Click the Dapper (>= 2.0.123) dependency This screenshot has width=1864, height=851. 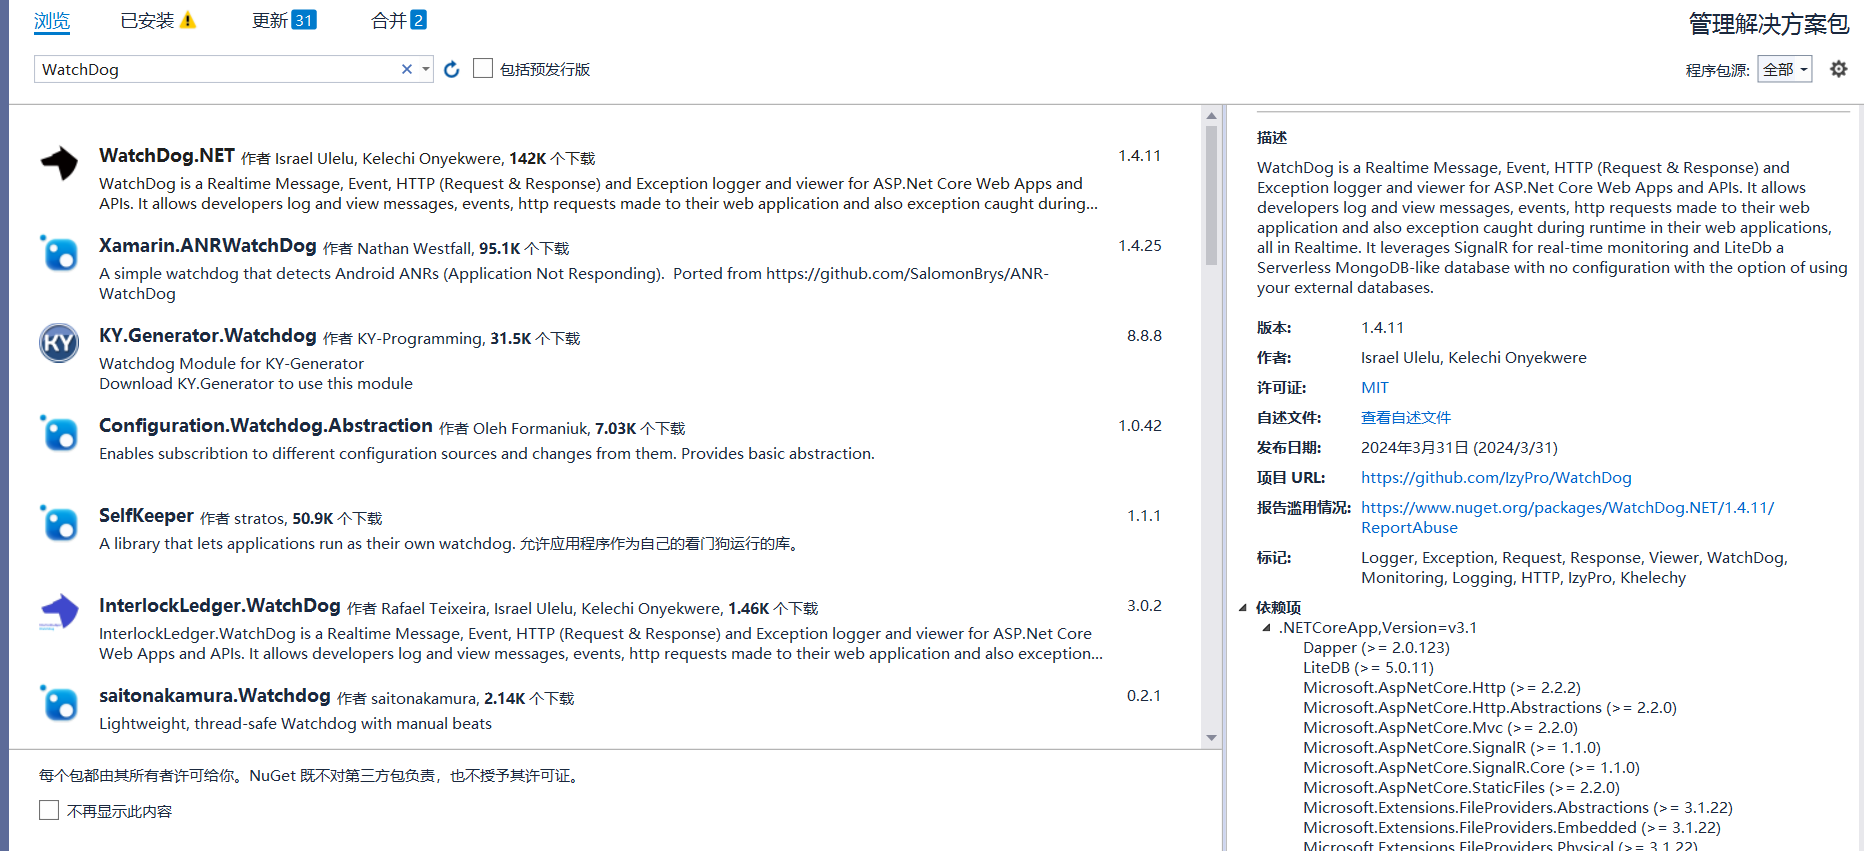point(1376,647)
